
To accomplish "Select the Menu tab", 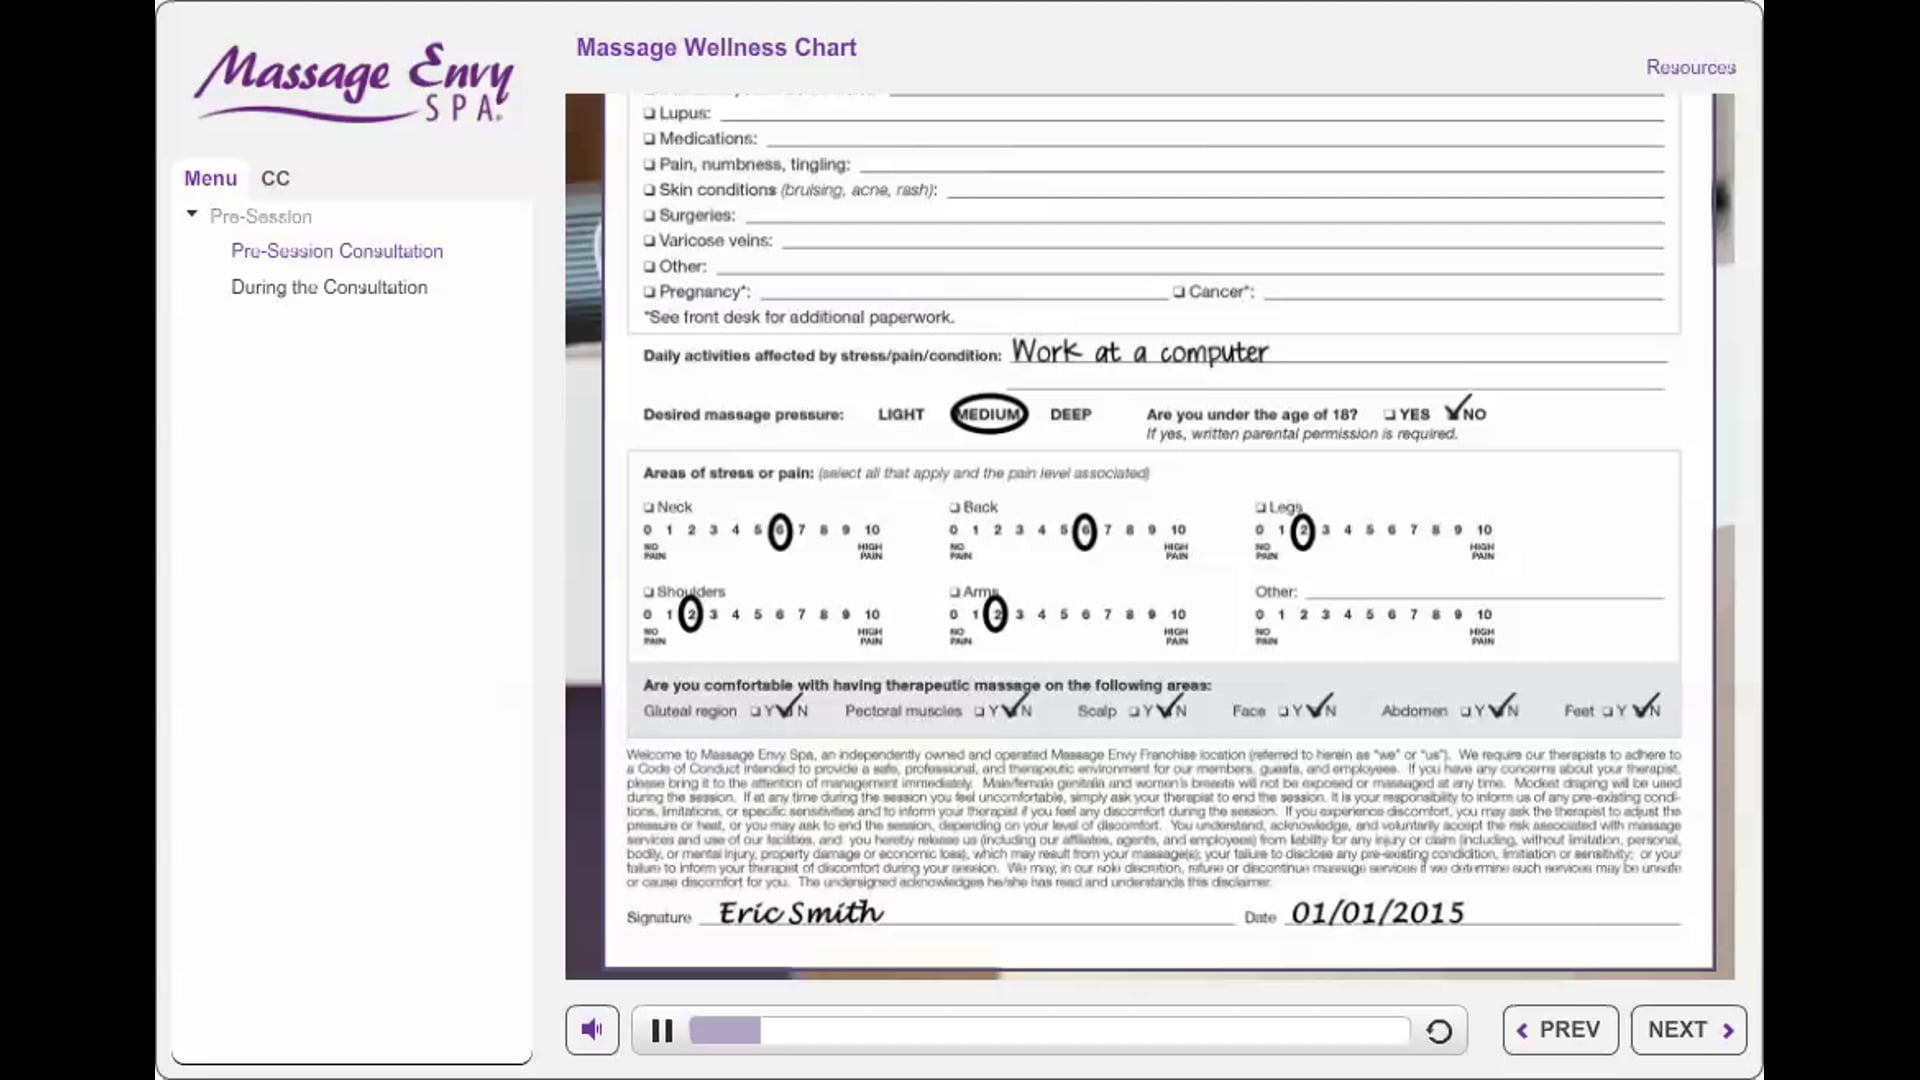I will pos(210,178).
